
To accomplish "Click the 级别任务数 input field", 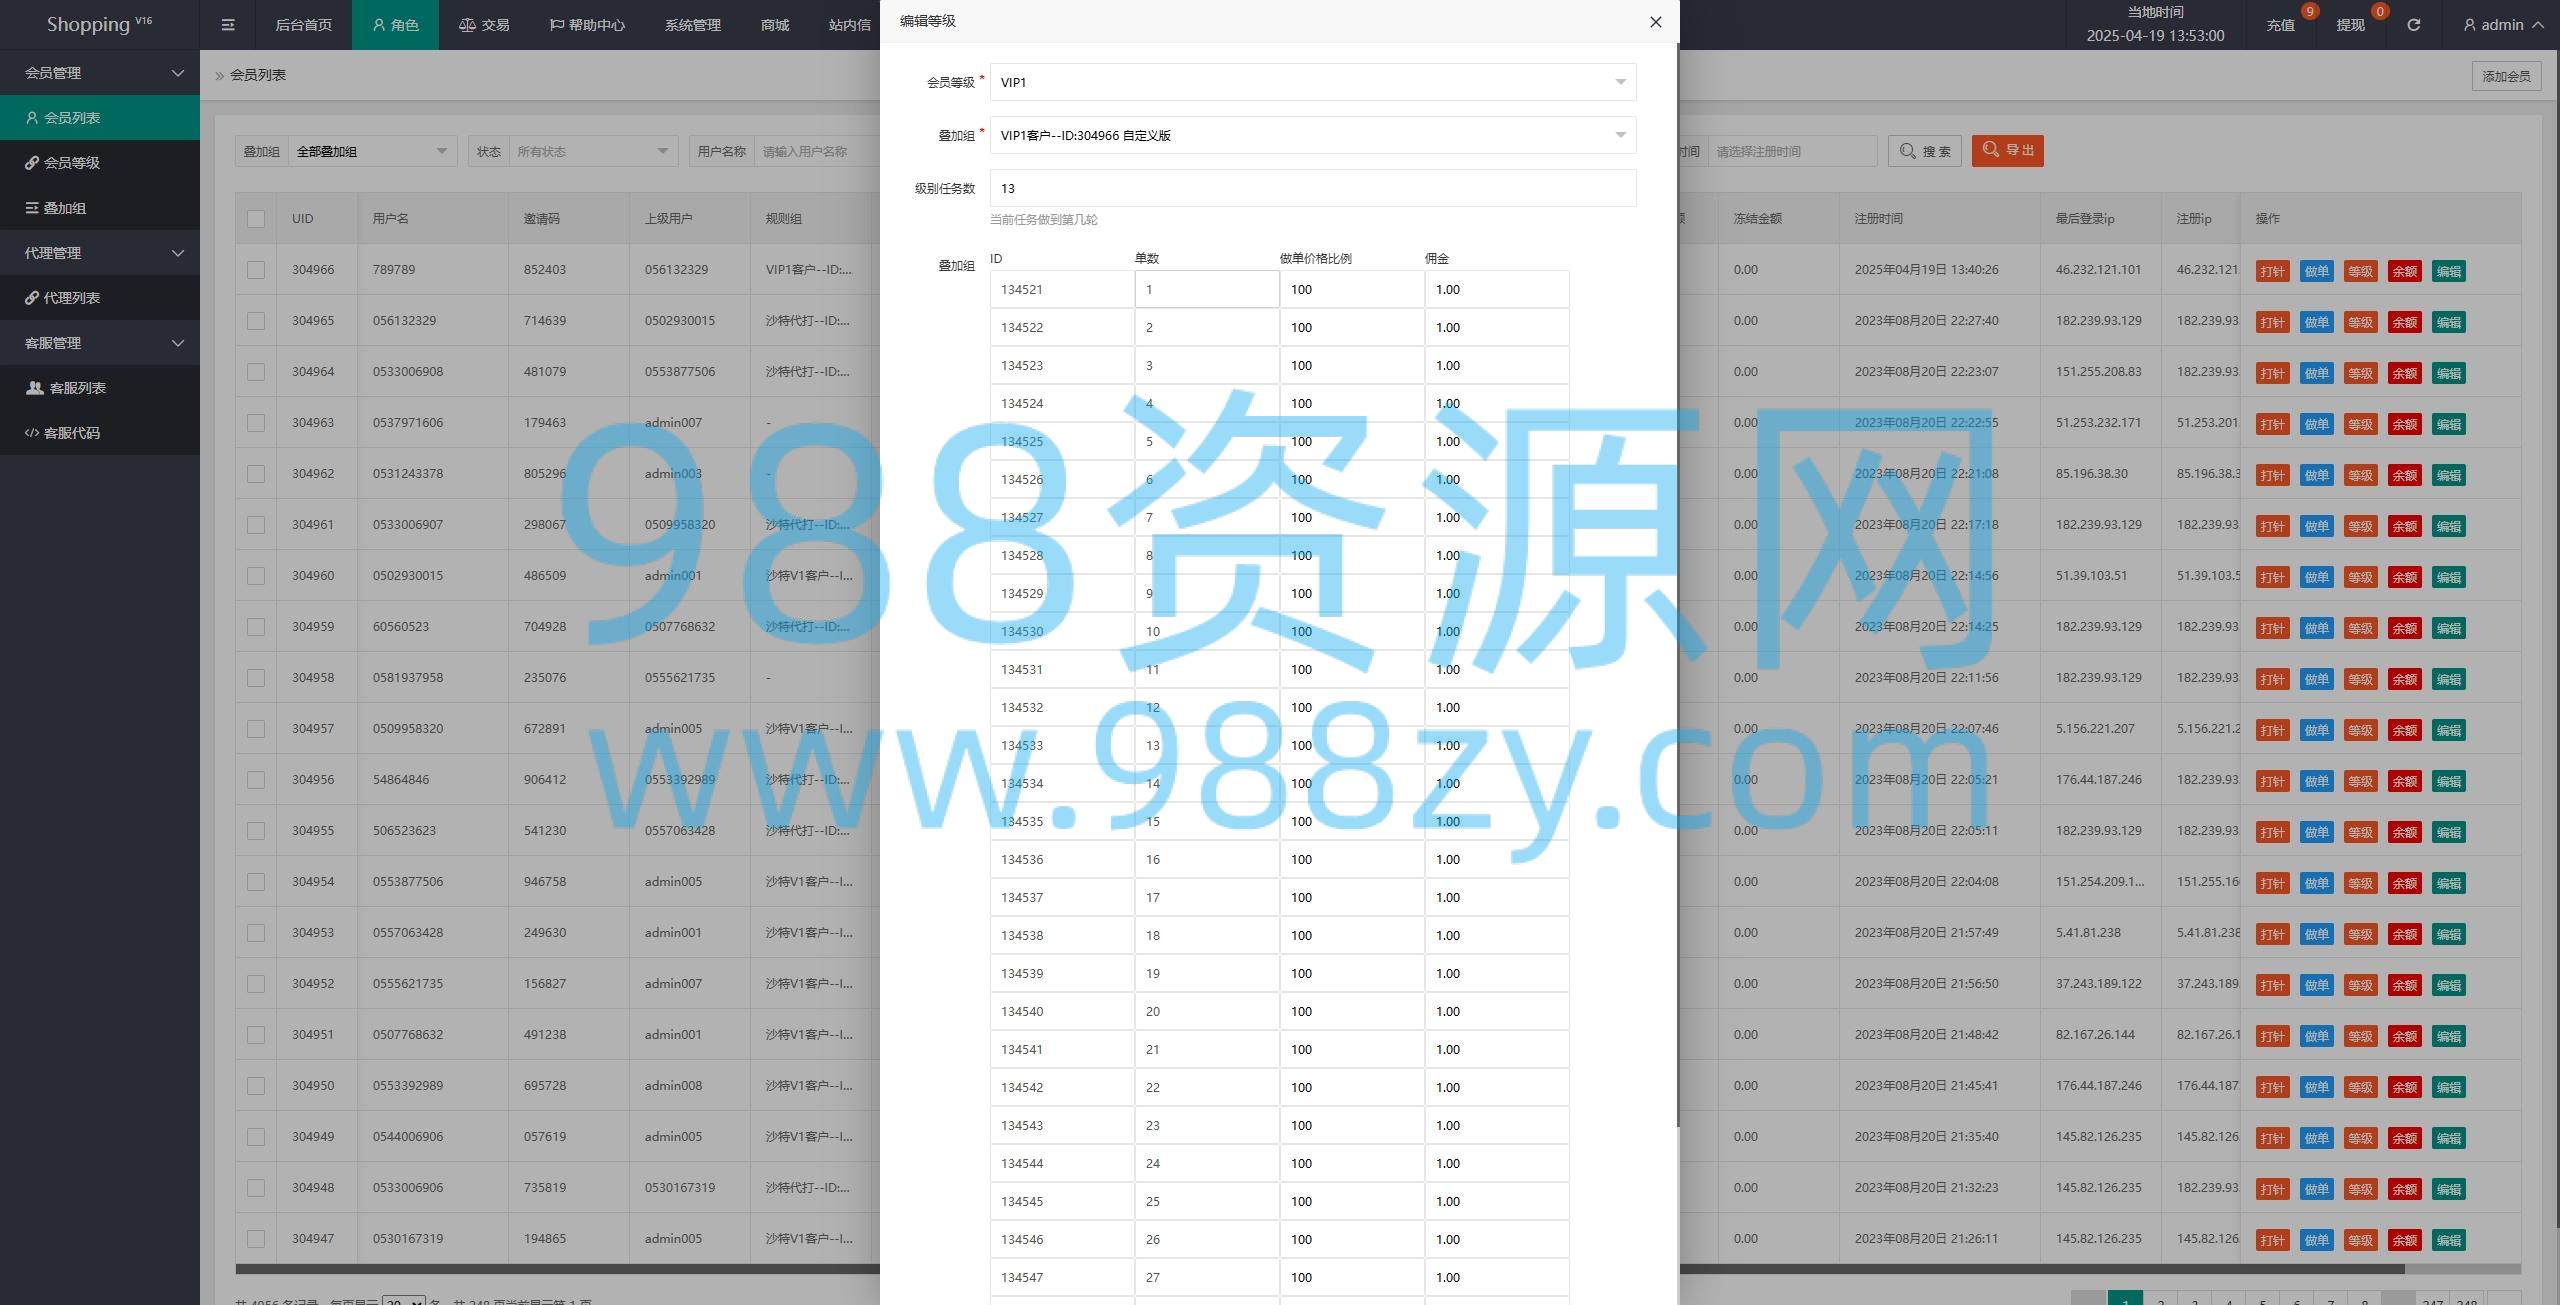I will click(x=1312, y=188).
